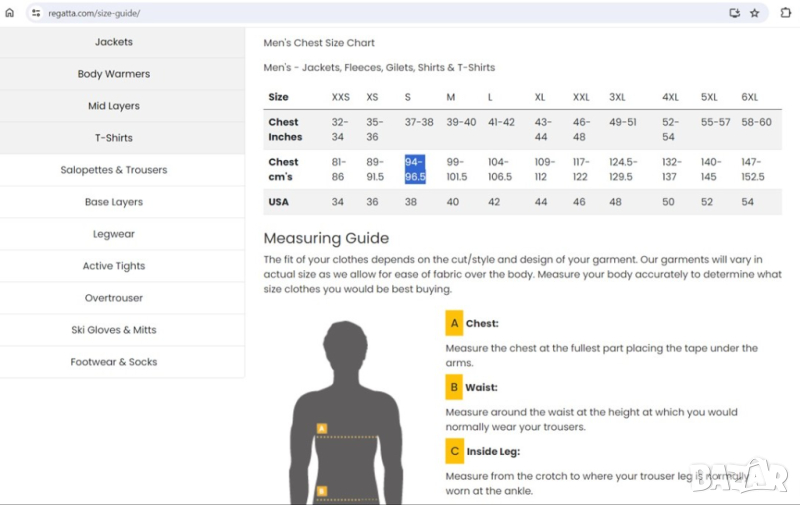Open the Active Tights category
This screenshot has height=505, width=800.
114,266
